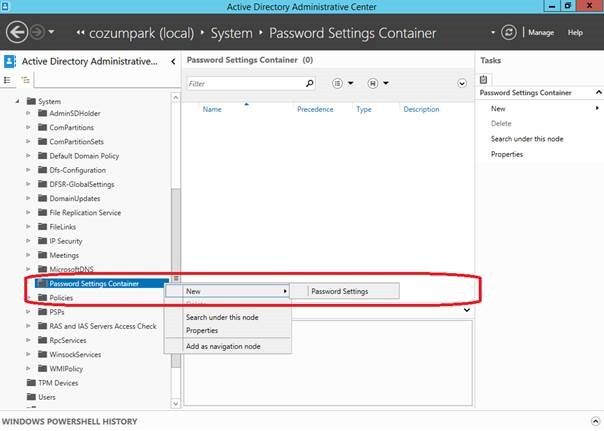The width and height of the screenshot is (604, 431).
Task: Click New in the Tasks pane
Action: 498,109
